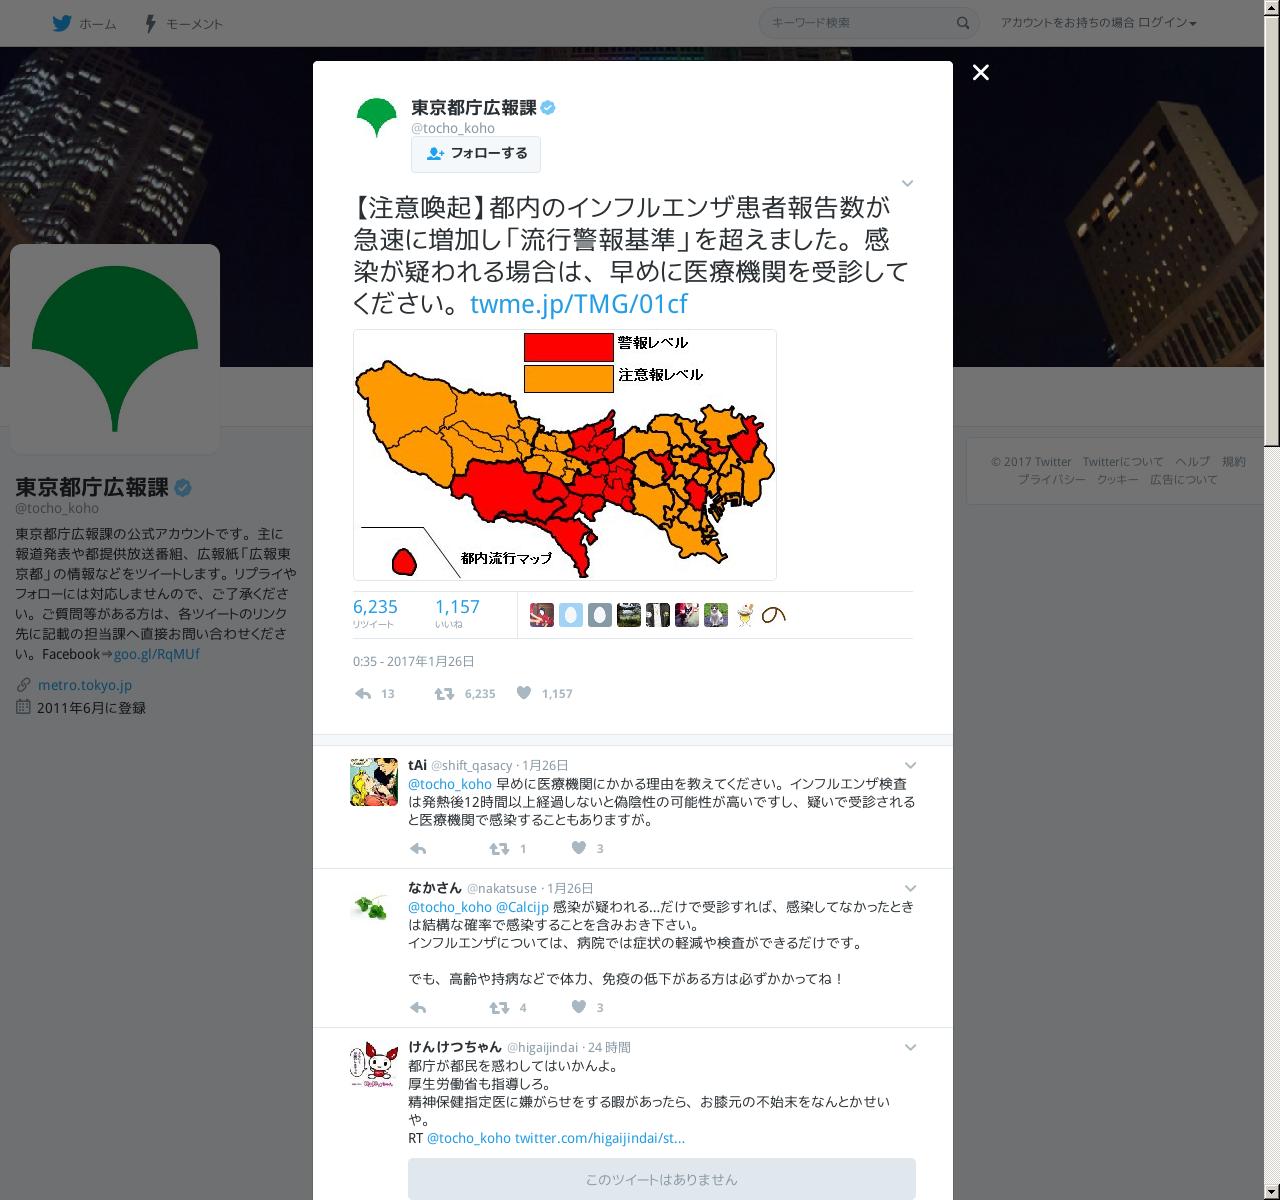Like tAi's reply tweet

tap(578, 848)
